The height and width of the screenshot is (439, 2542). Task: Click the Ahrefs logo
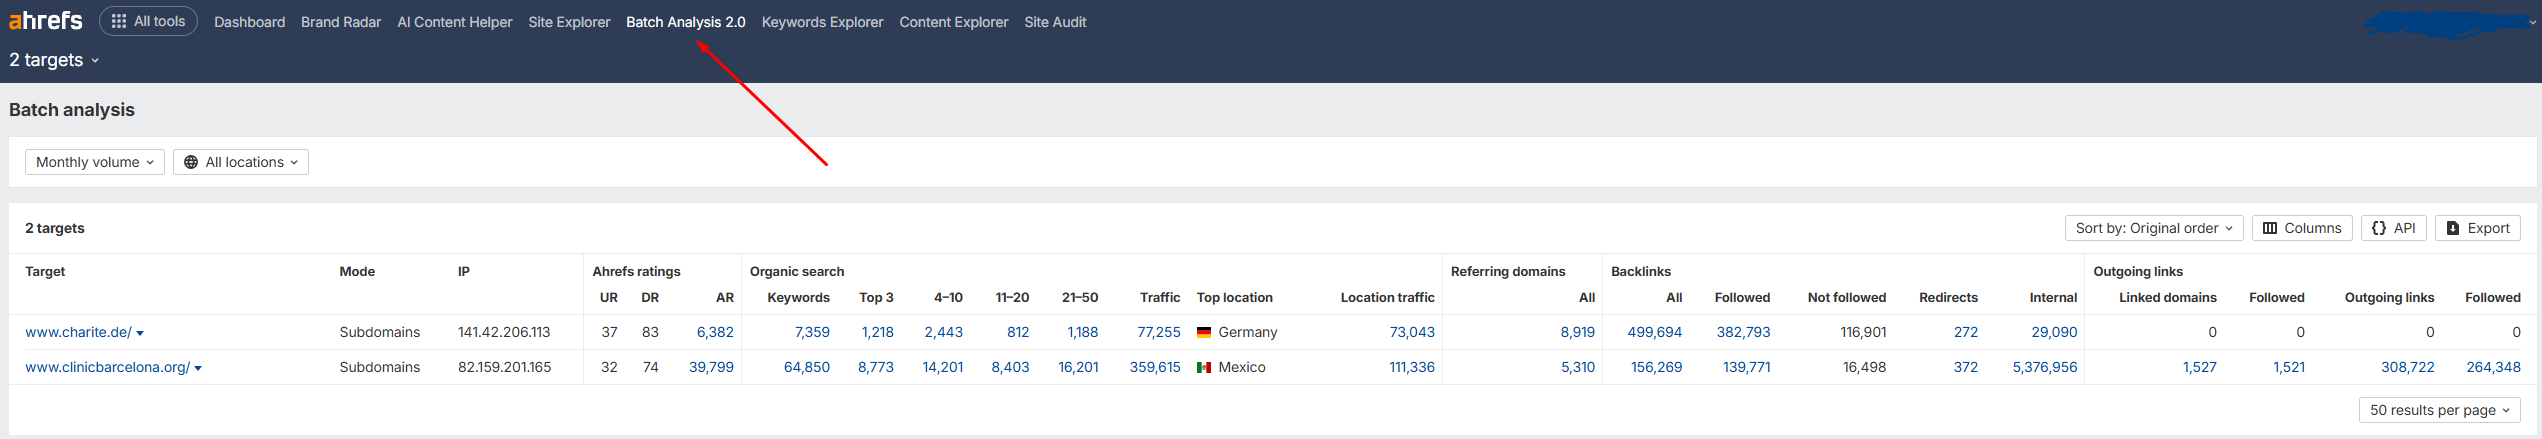point(46,21)
